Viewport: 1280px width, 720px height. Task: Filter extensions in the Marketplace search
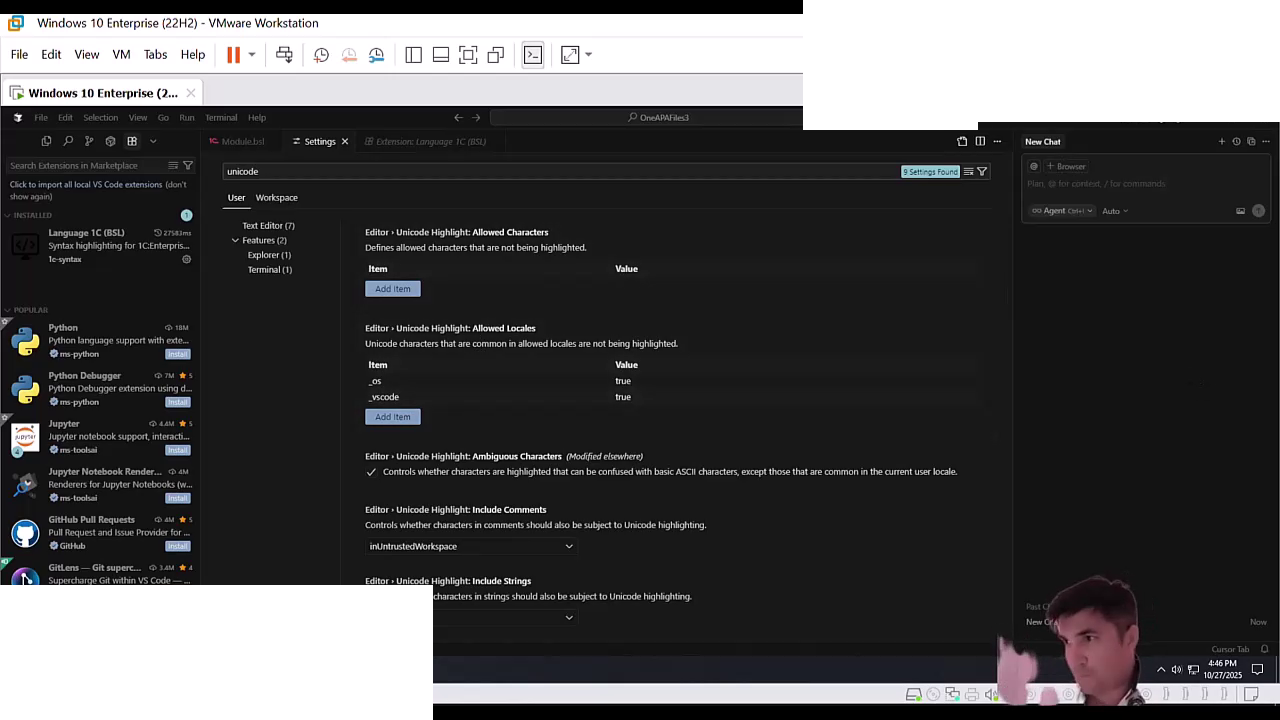tap(187, 166)
